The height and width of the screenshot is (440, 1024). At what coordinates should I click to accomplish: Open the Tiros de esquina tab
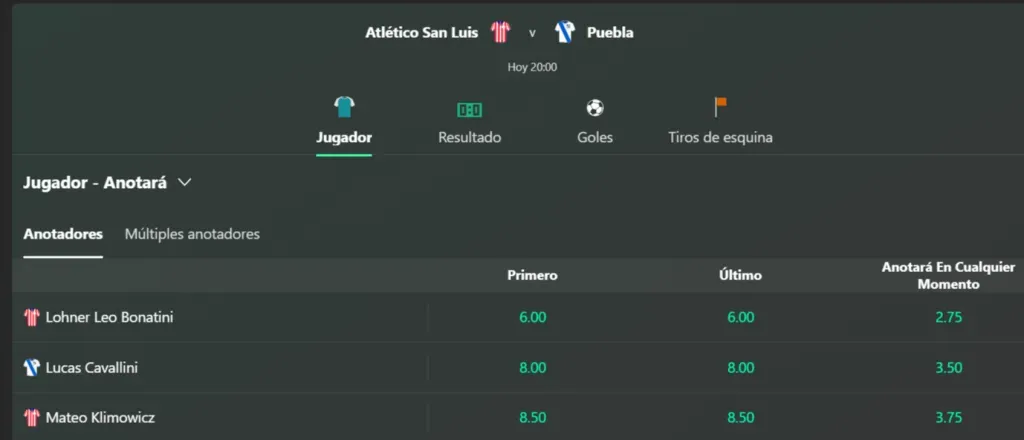(720, 137)
